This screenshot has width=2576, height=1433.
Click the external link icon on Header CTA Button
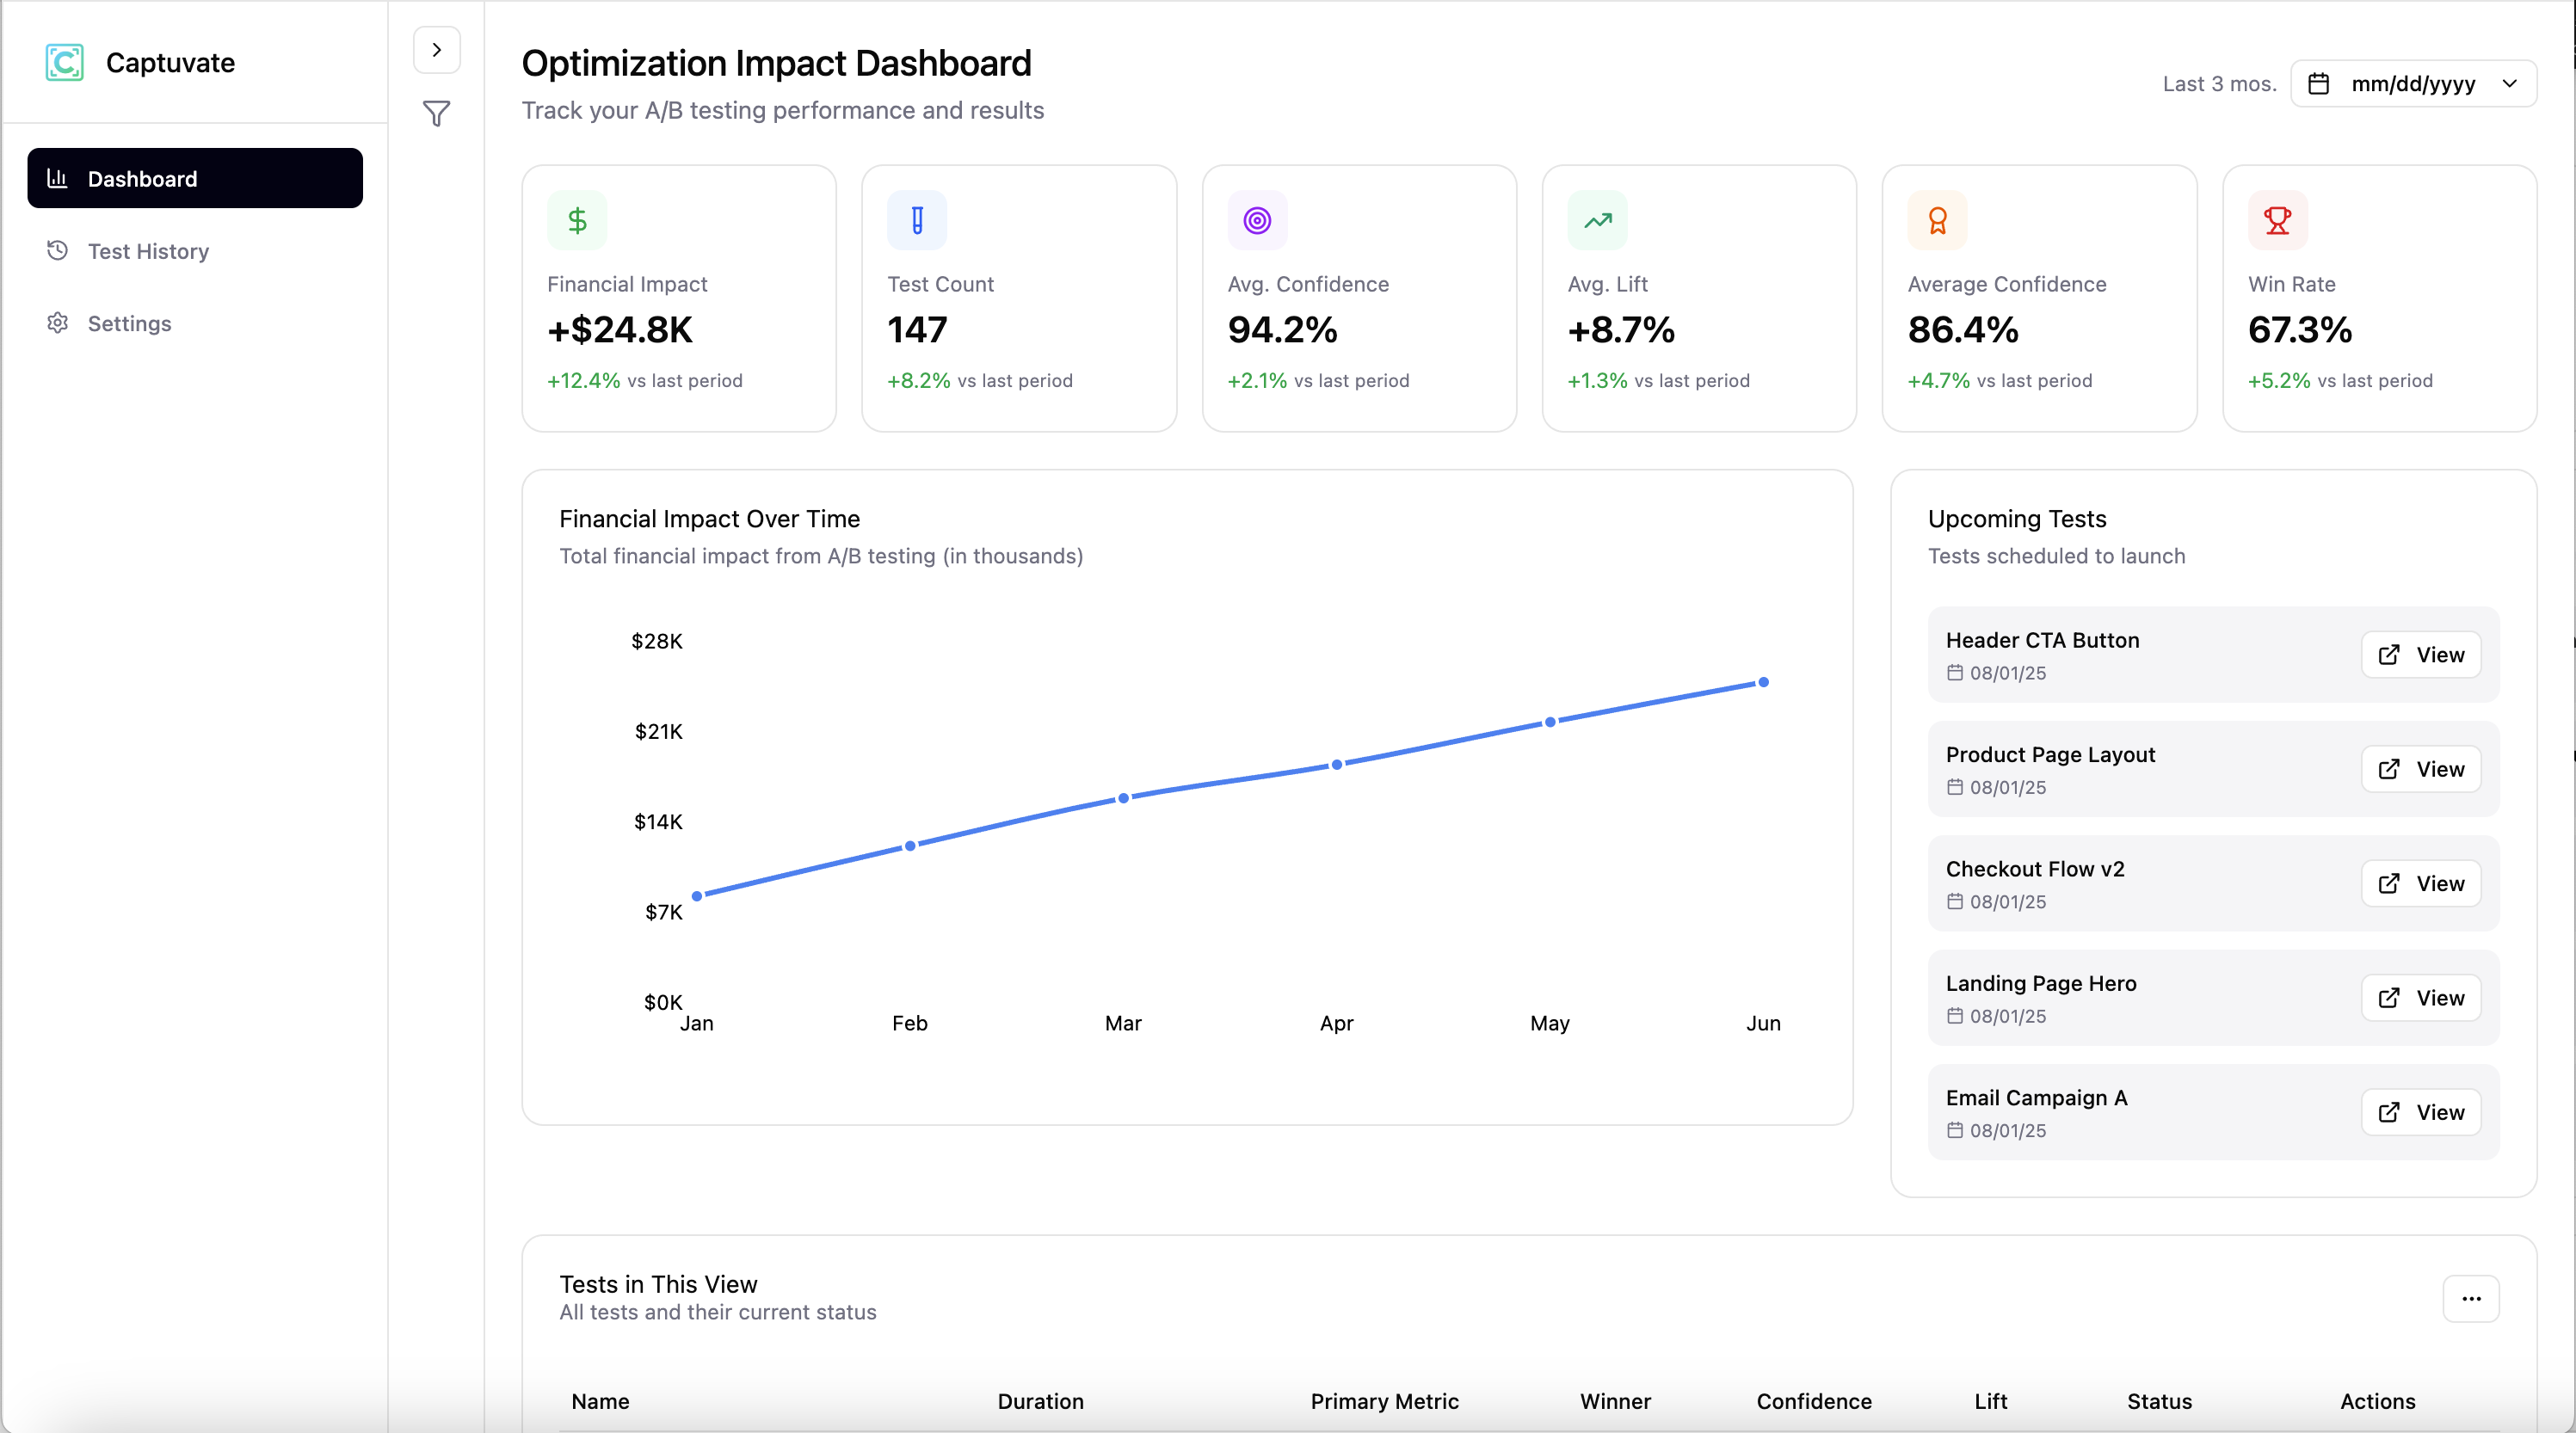pos(2390,655)
